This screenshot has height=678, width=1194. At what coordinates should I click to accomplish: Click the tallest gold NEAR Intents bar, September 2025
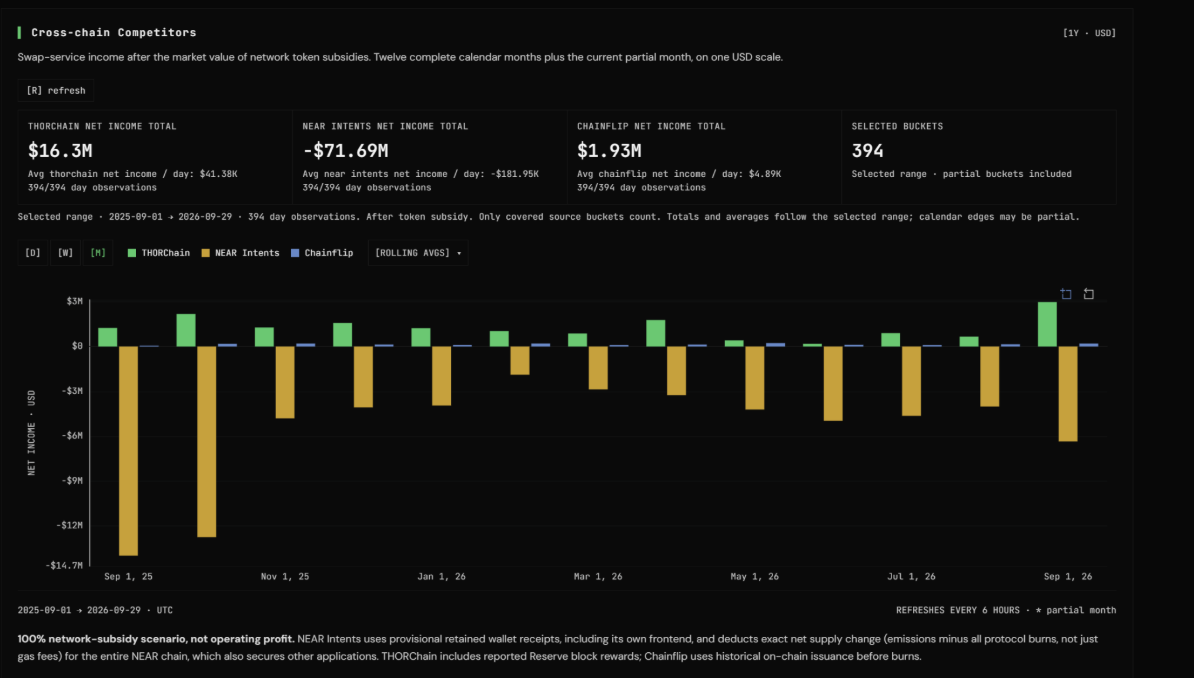pos(129,451)
